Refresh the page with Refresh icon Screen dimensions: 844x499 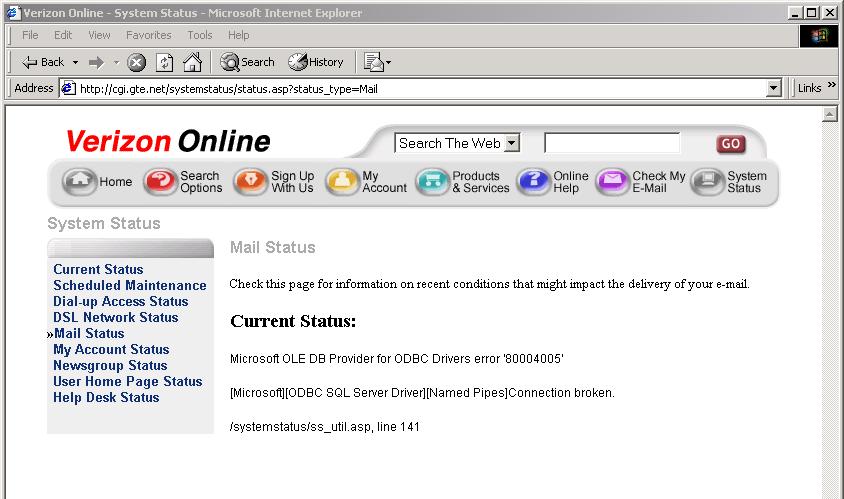(x=164, y=62)
